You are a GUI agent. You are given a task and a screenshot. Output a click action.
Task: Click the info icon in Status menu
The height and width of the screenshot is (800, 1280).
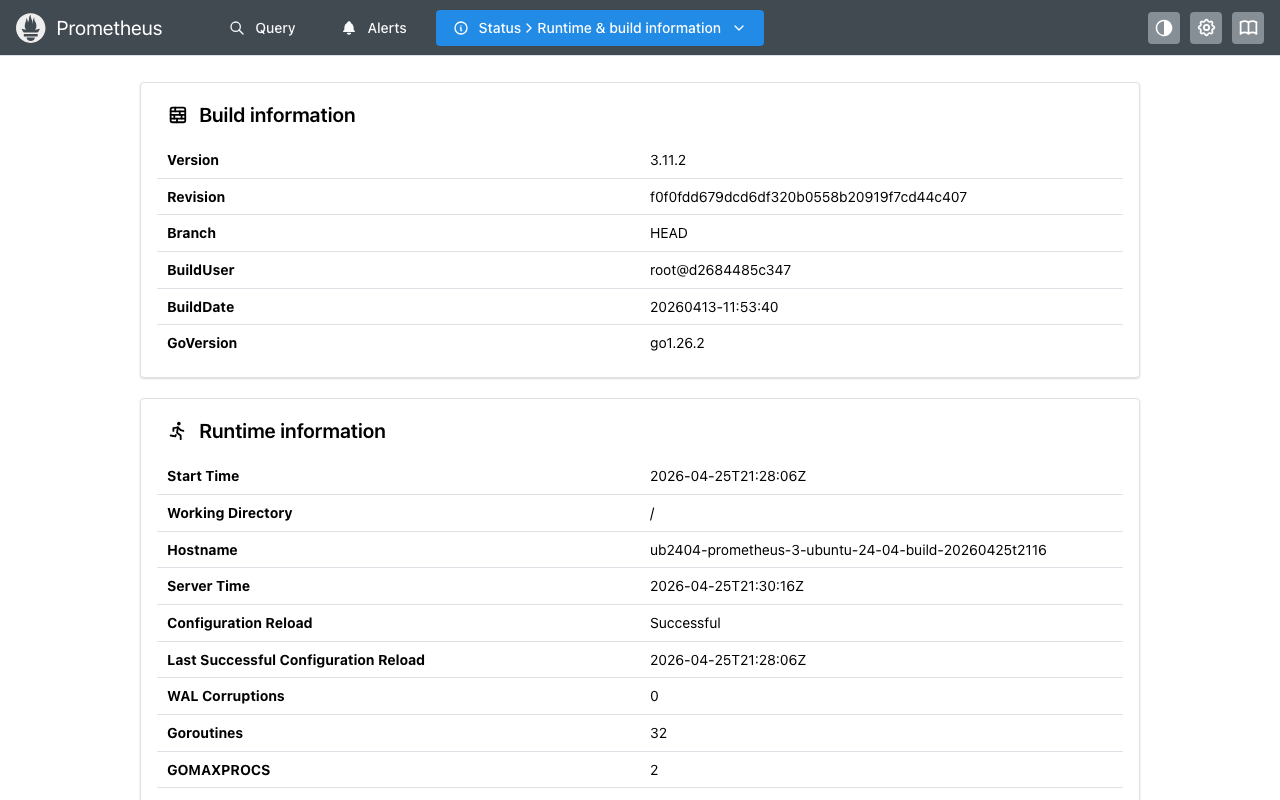tap(461, 28)
